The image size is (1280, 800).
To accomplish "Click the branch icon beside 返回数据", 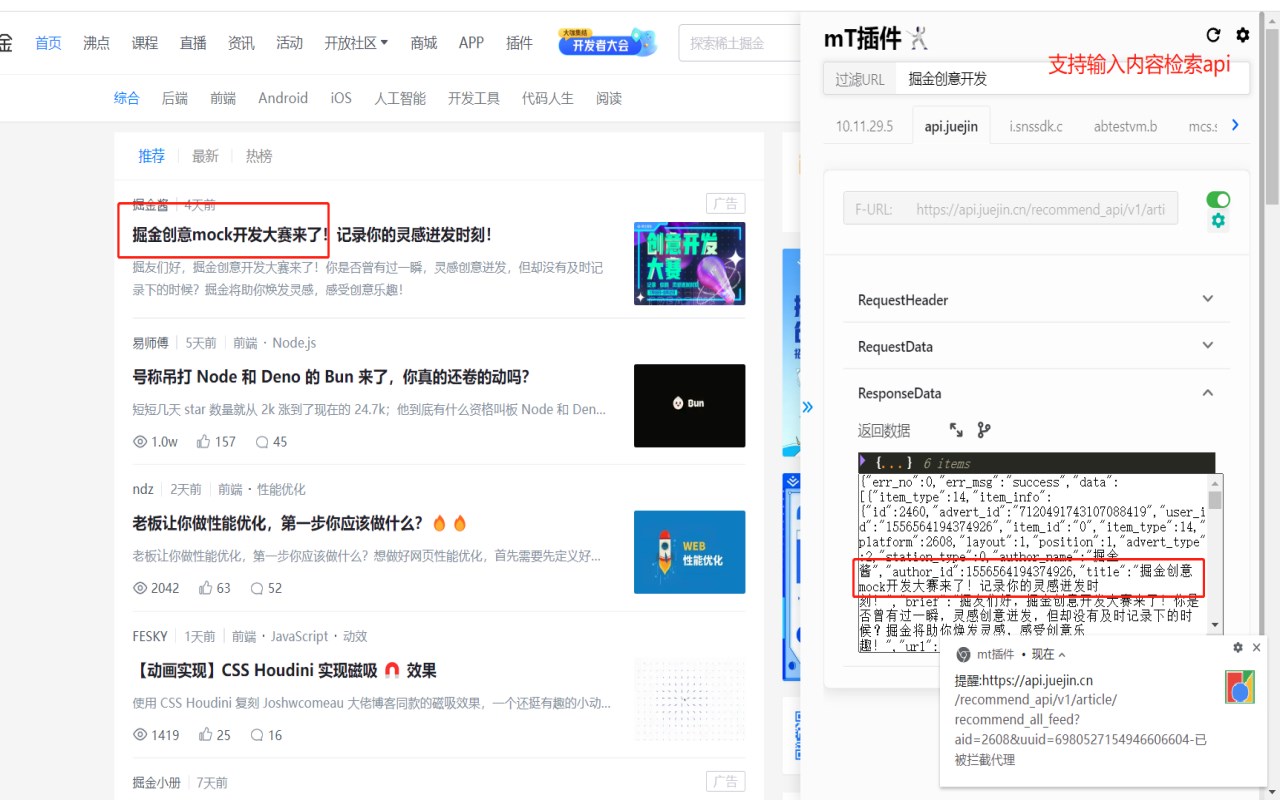I will [x=984, y=430].
